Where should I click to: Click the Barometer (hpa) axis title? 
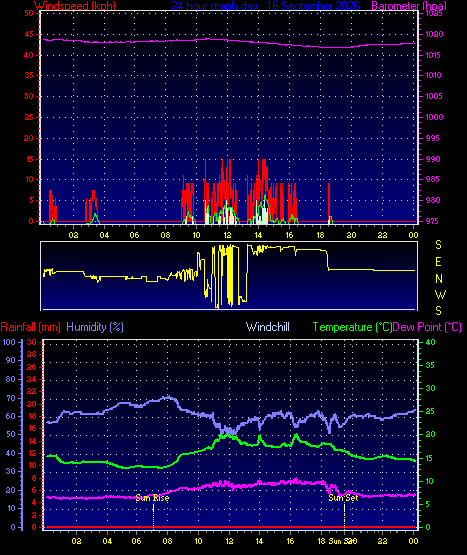point(409,5)
